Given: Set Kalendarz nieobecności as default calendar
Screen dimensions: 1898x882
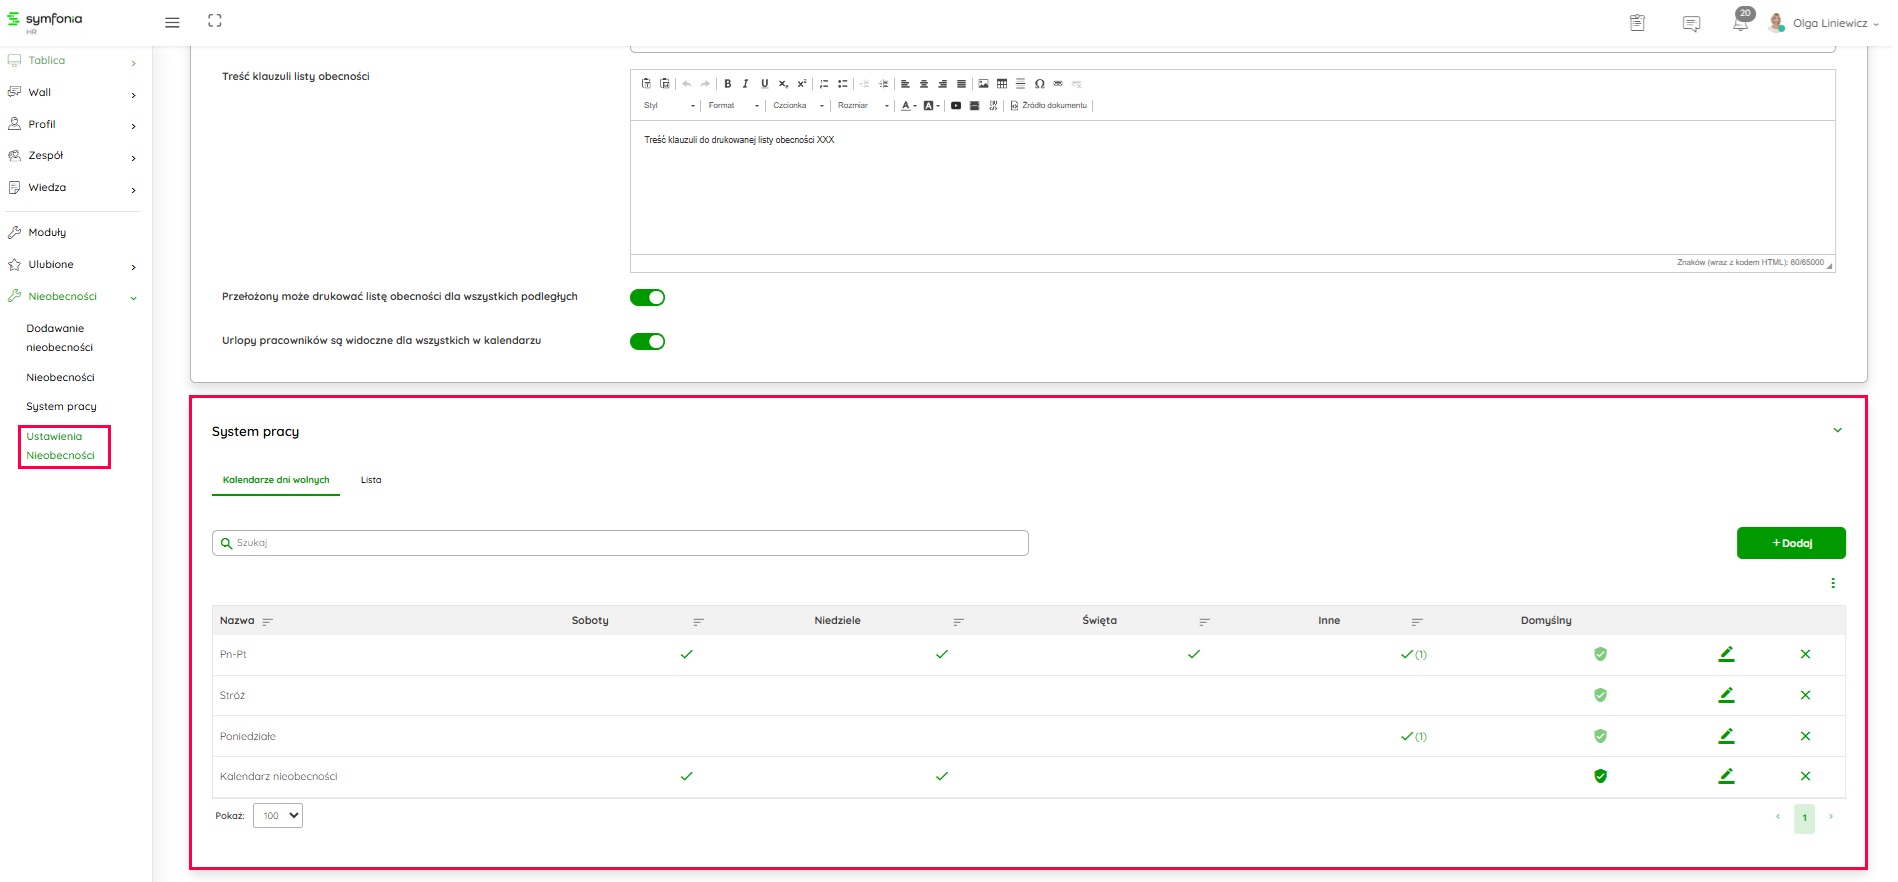Looking at the screenshot, I should point(1600,776).
